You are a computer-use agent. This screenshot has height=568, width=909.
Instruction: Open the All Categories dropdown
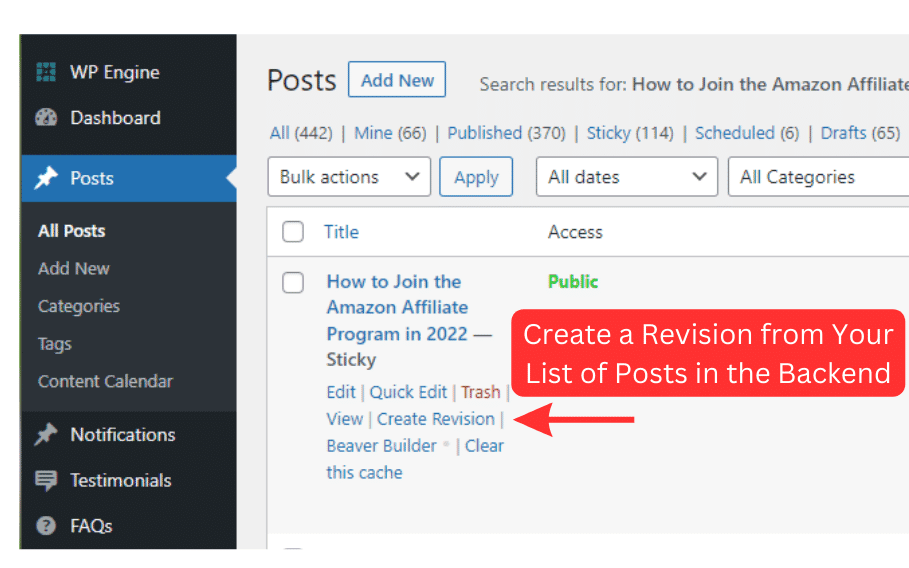[819, 177]
